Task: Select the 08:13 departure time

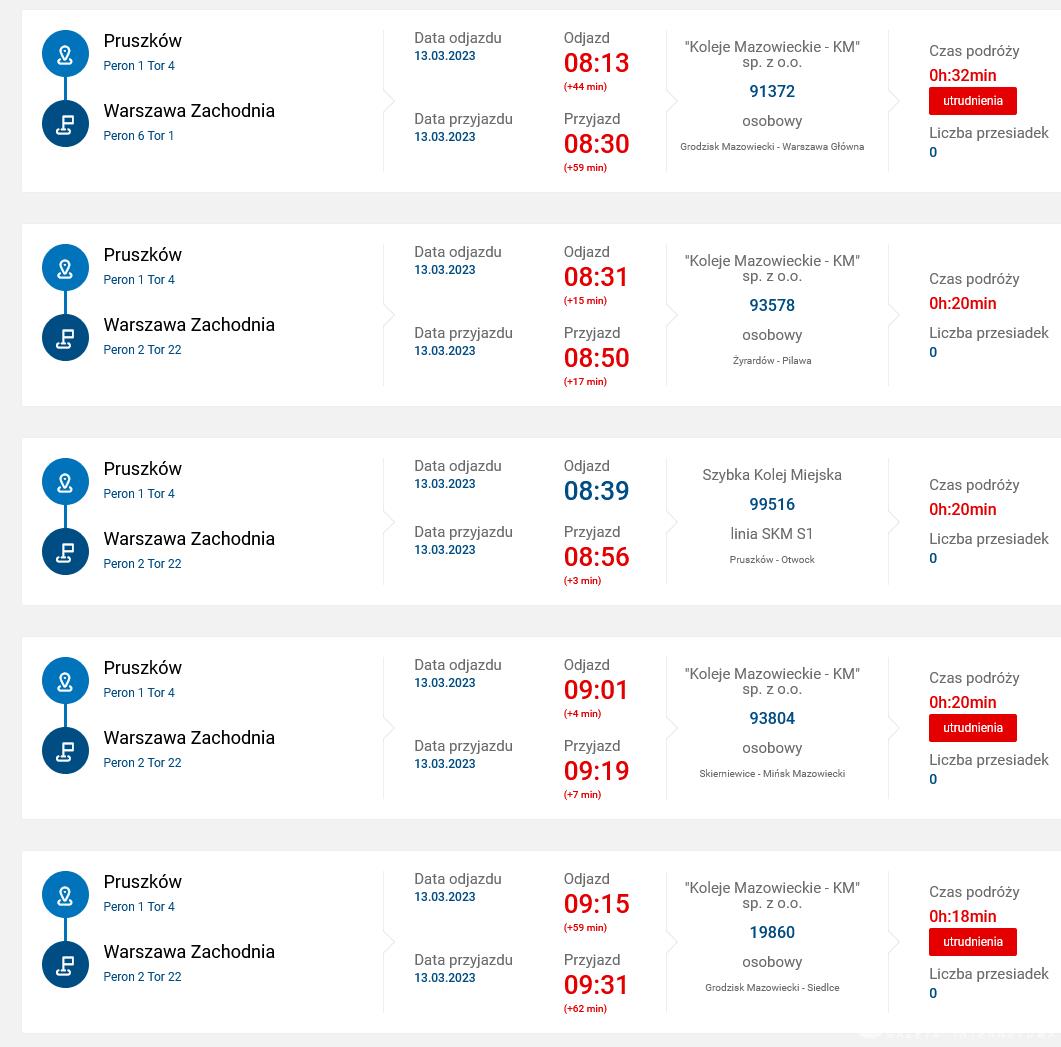Action: [596, 63]
